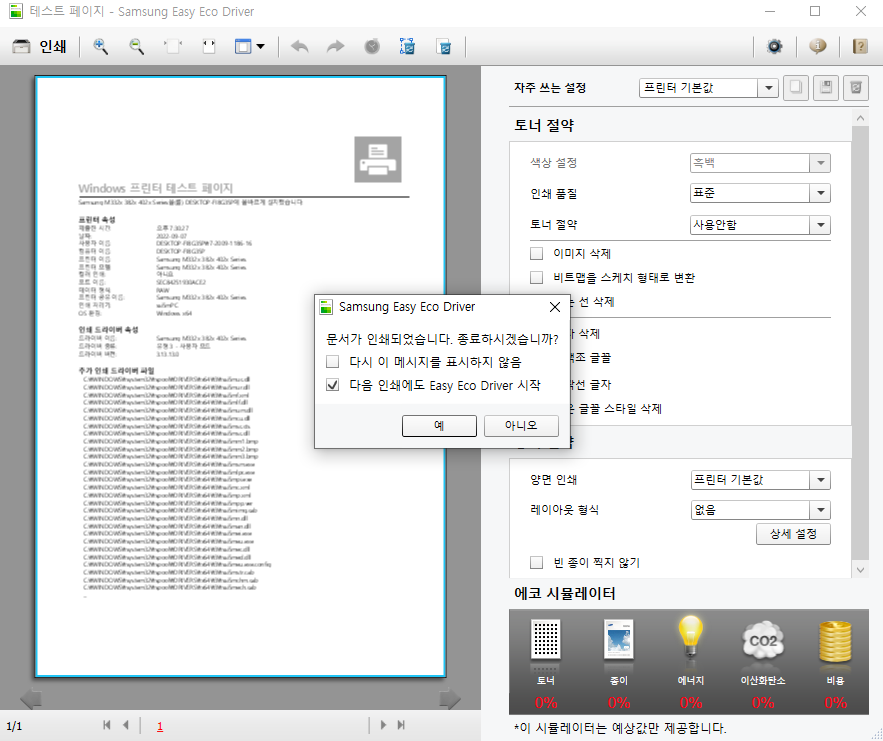
Task: Click the 인쇄 print button in toolbar
Action: (39, 47)
